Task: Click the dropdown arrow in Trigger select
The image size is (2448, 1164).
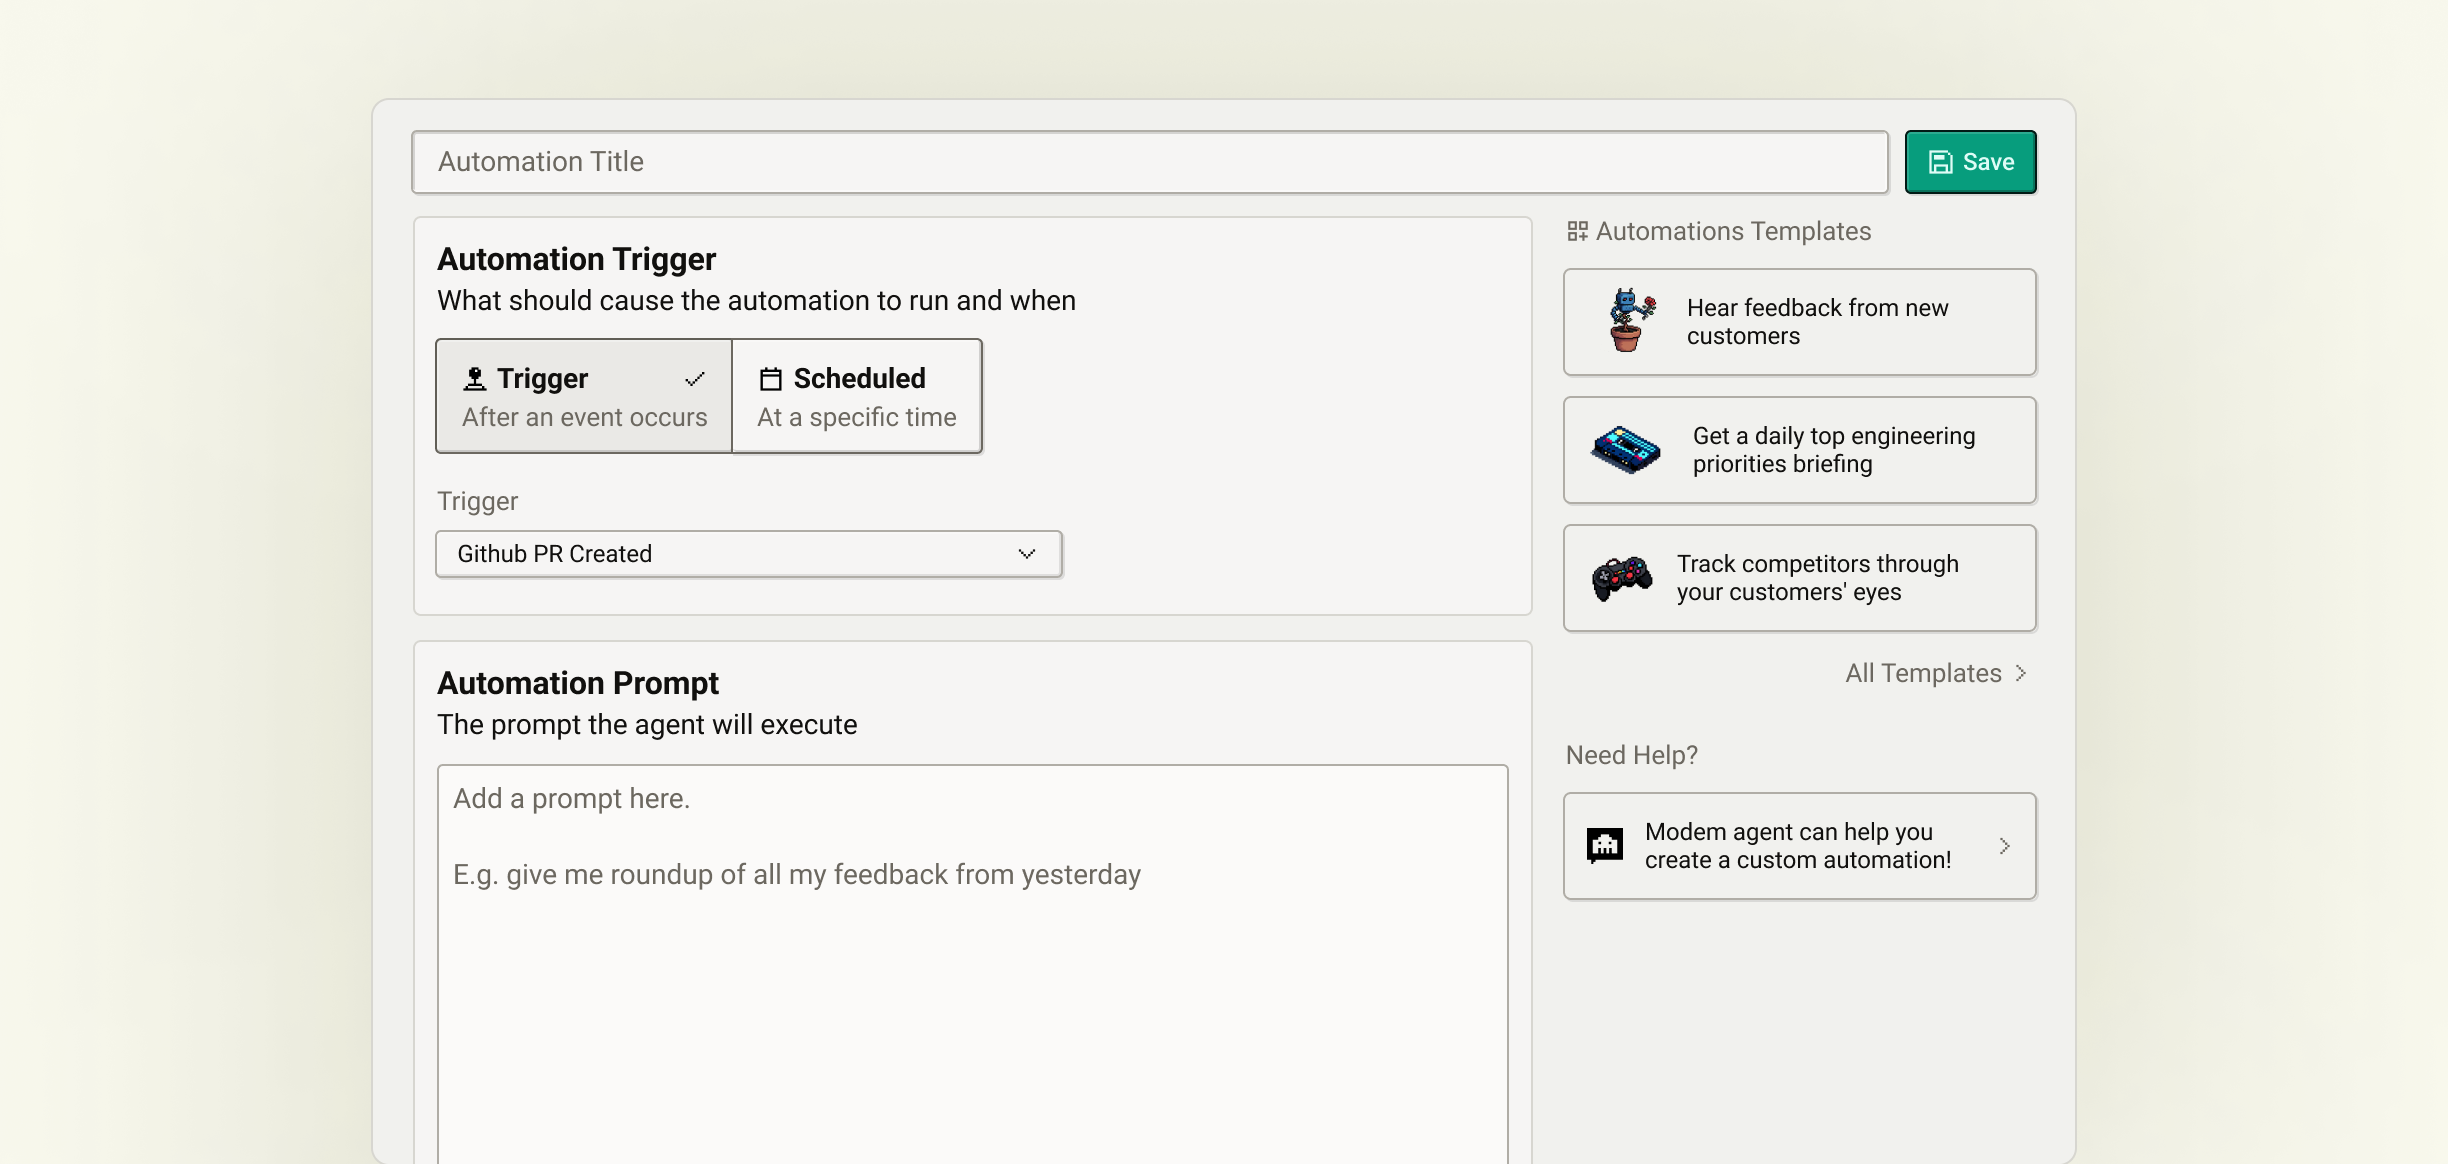Action: (x=1027, y=554)
